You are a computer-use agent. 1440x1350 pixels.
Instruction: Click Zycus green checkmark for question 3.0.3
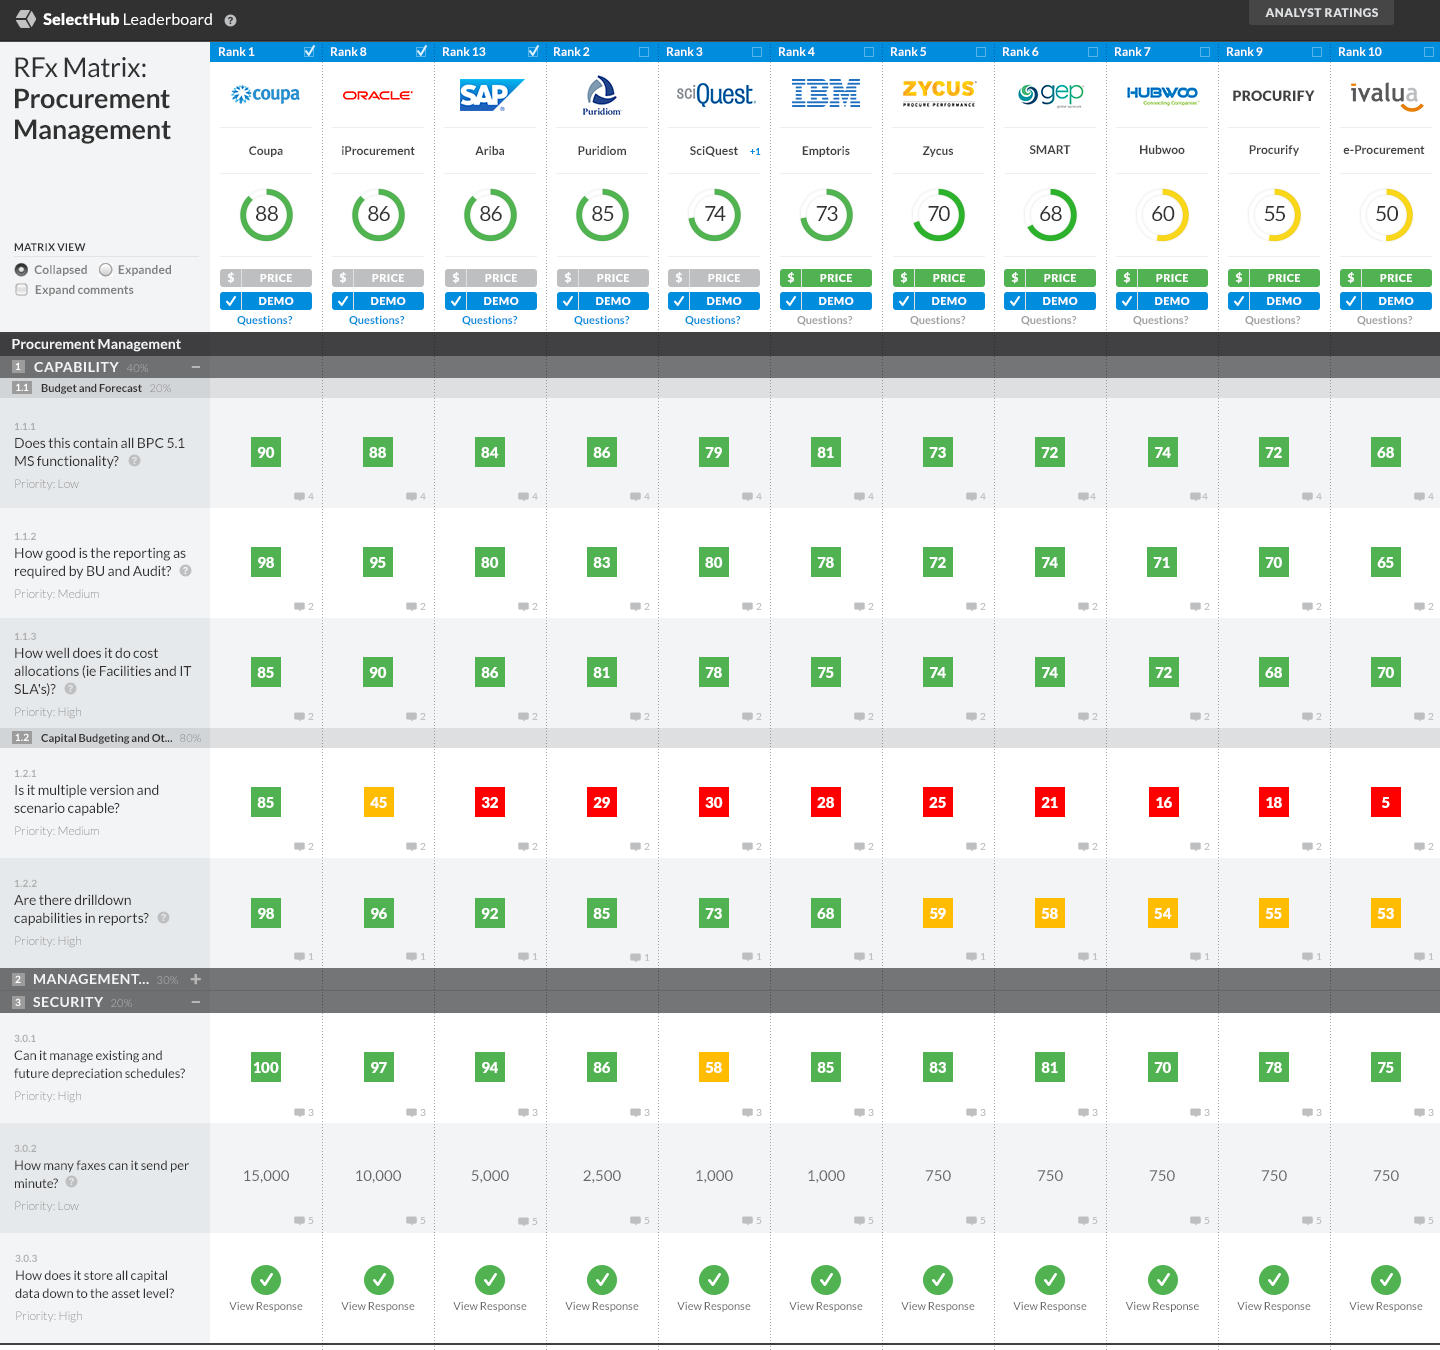[938, 1280]
